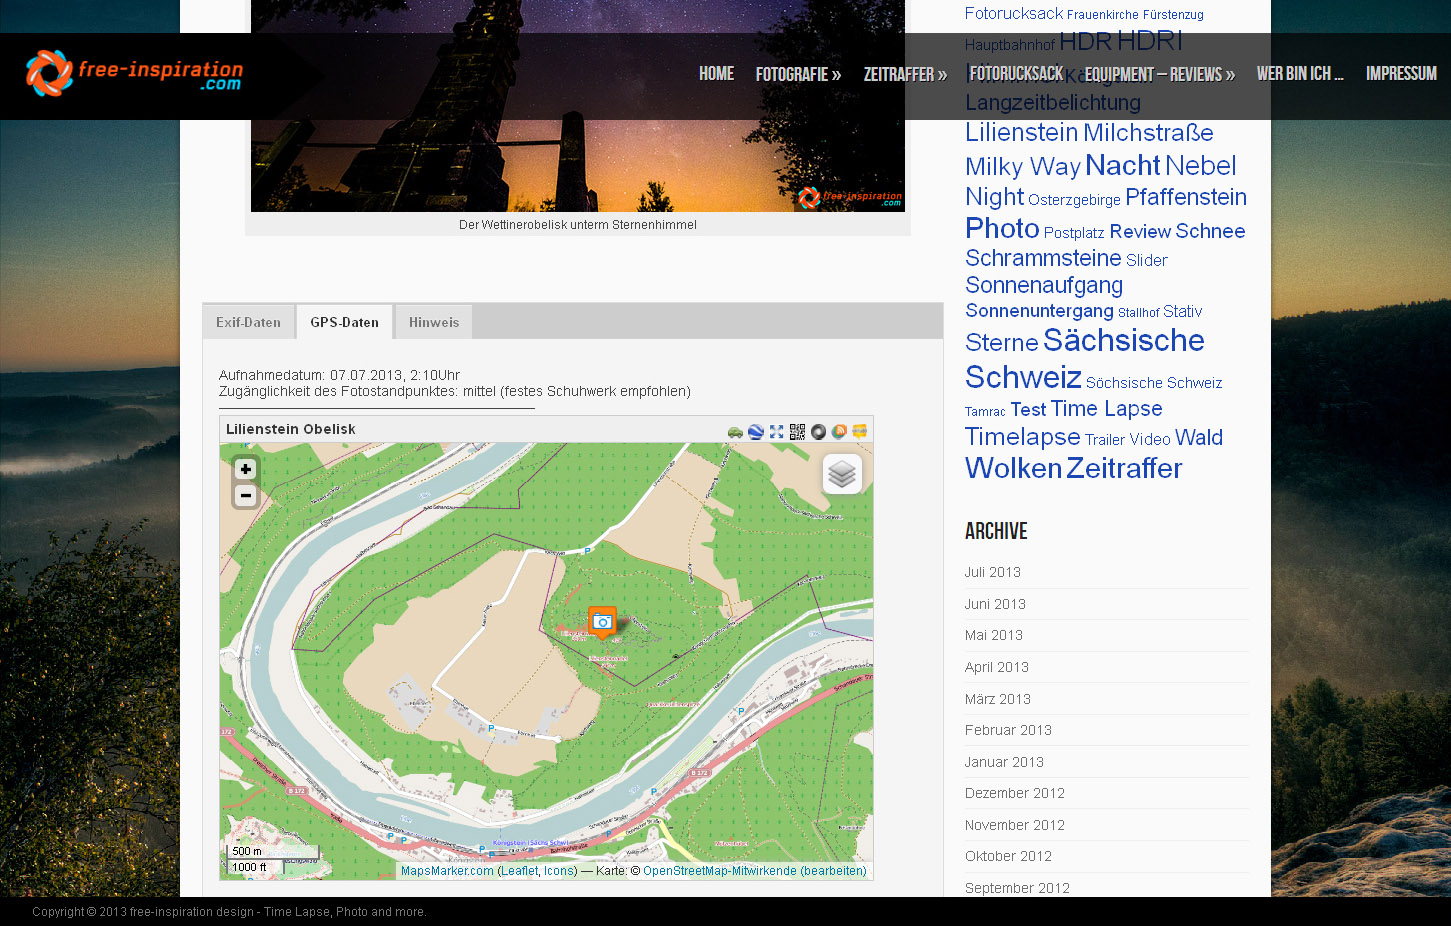Select the GPS-Daten tab
The image size is (1451, 926).
point(344,322)
